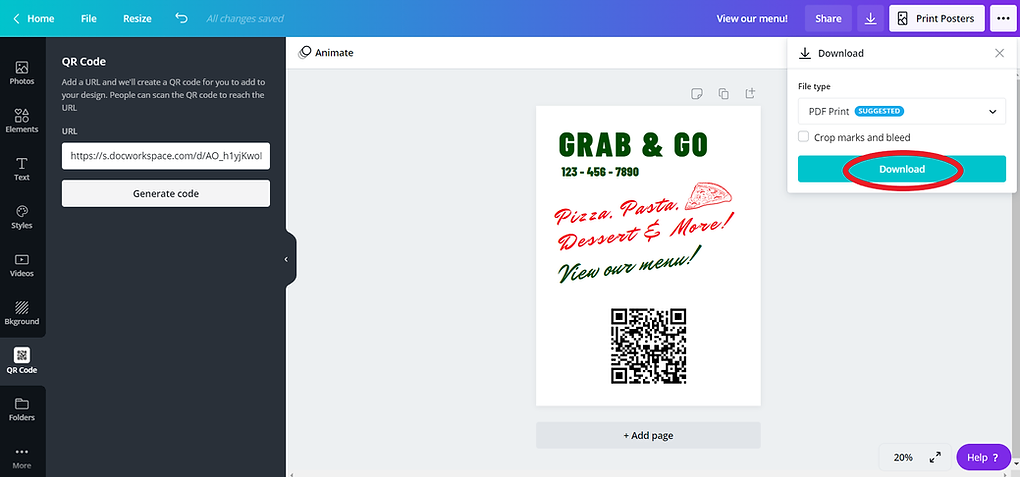Click the design title 'View our menu!'

point(752,19)
